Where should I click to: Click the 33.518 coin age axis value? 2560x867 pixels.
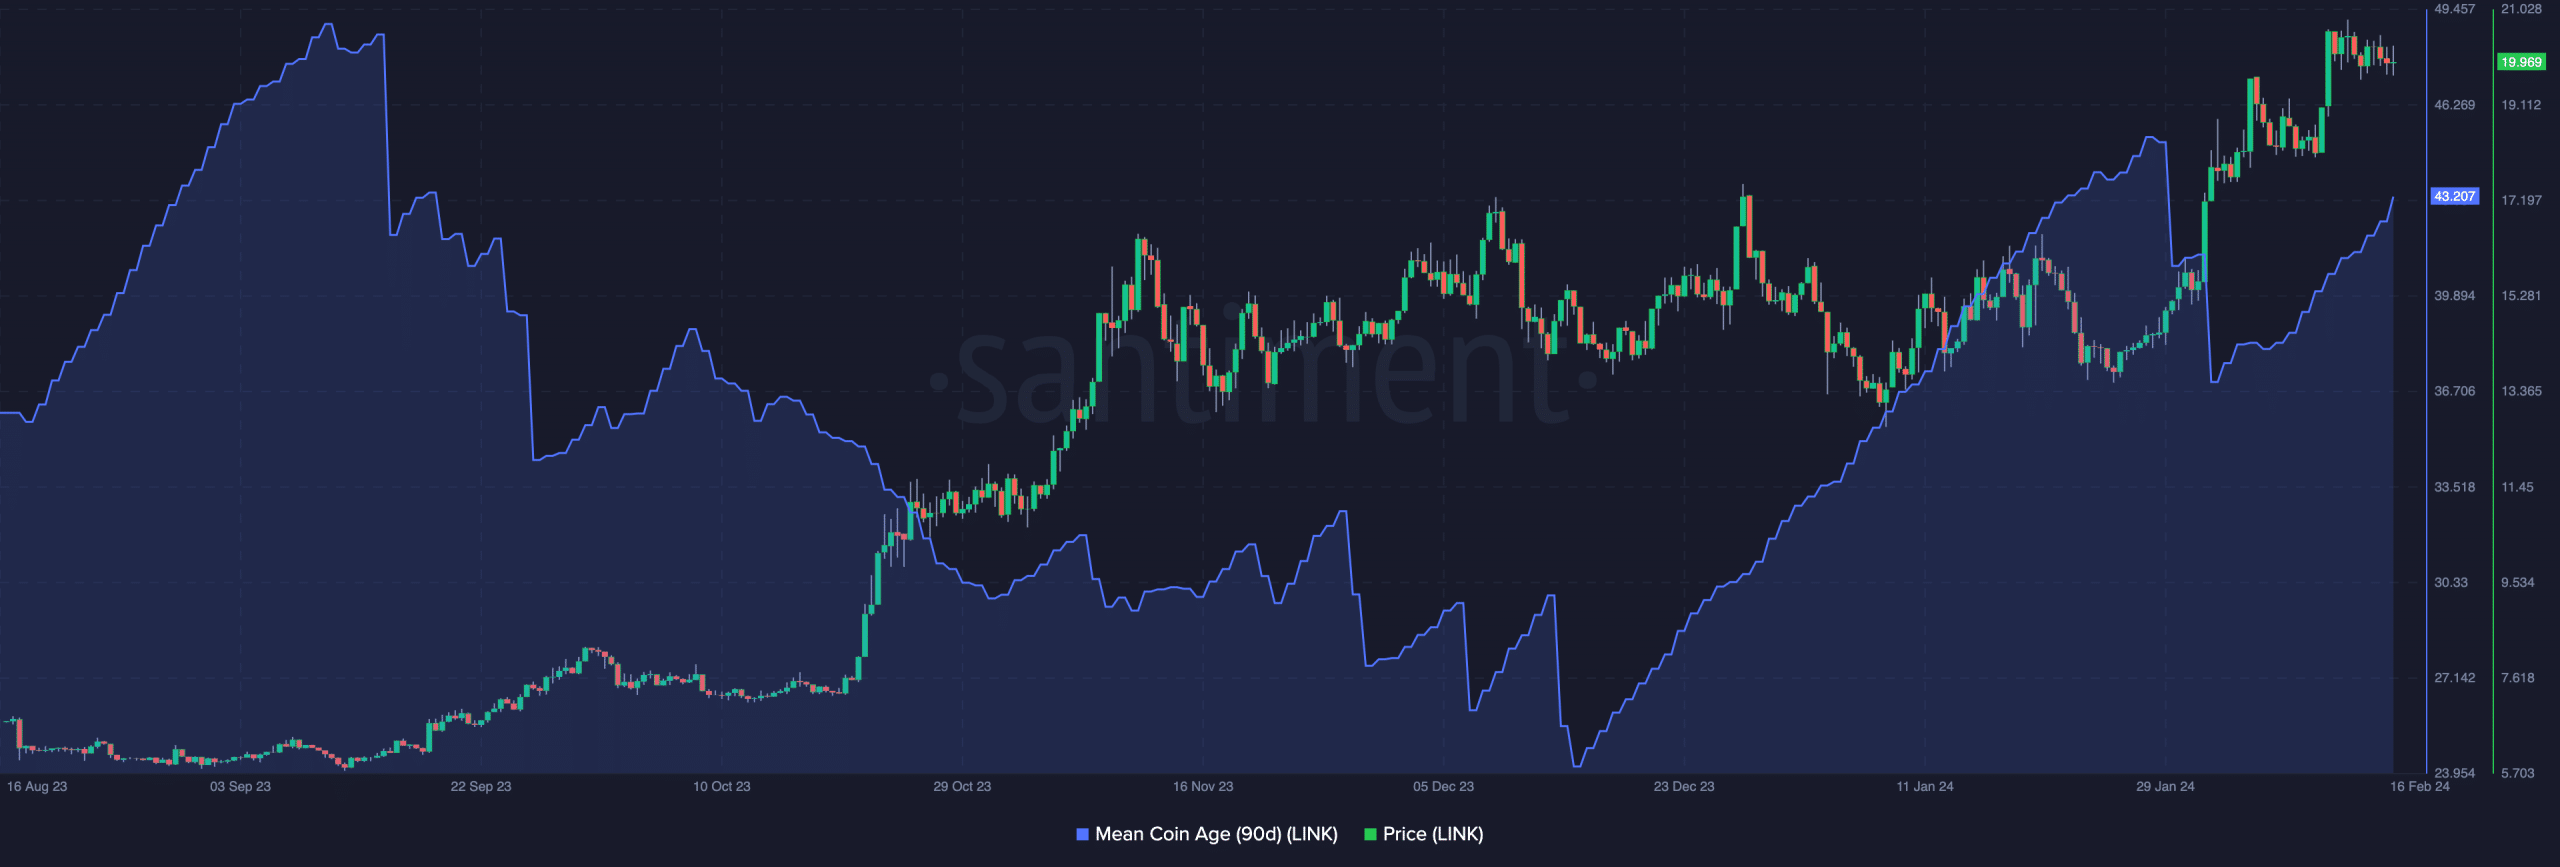tap(2455, 487)
